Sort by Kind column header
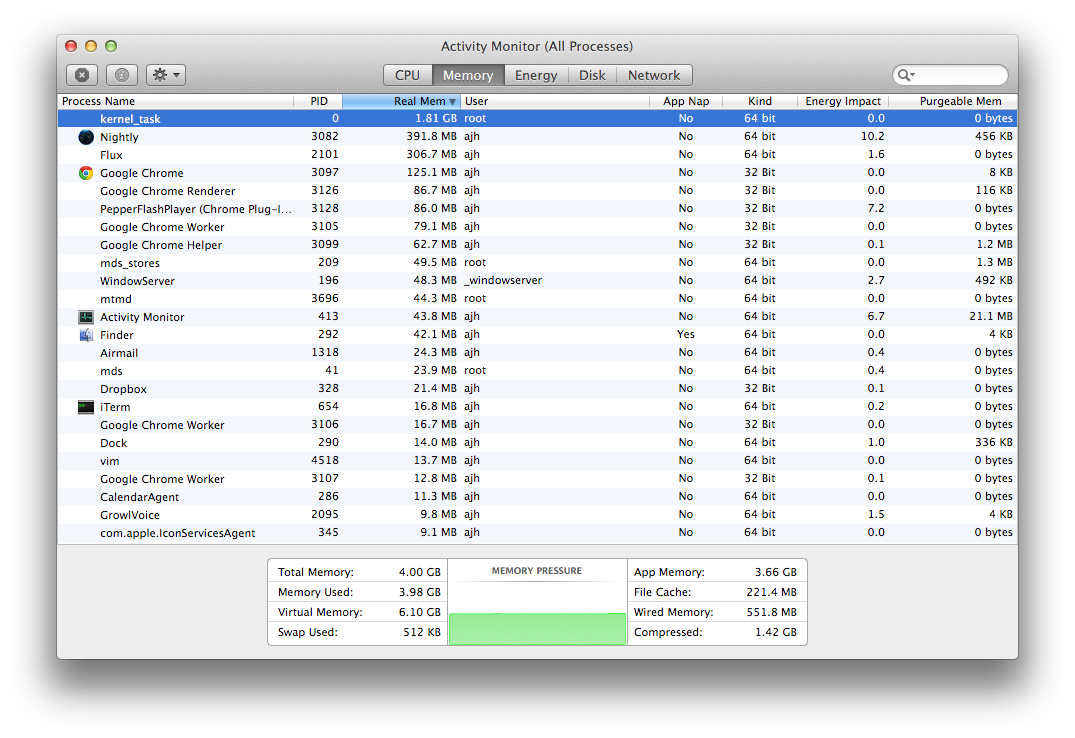This screenshot has height=738, width=1075. tap(760, 101)
